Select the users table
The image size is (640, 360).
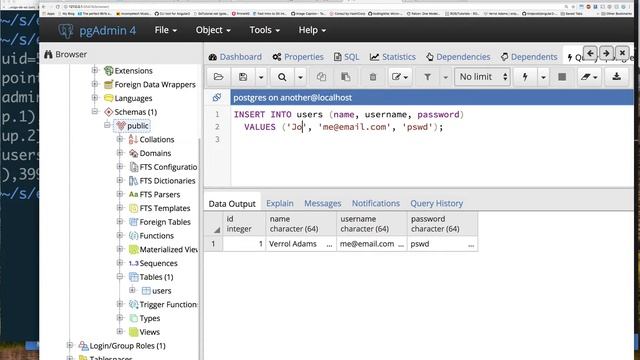click(x=161, y=291)
